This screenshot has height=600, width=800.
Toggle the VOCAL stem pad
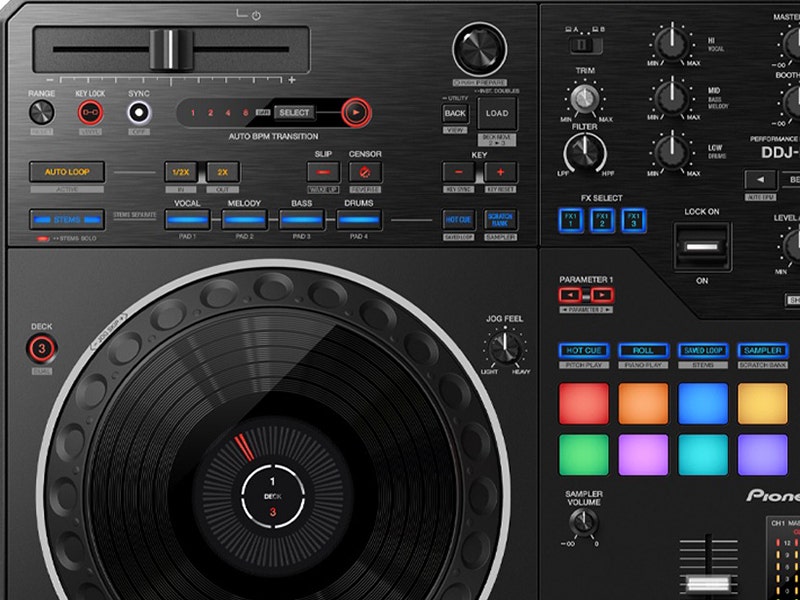click(x=187, y=220)
